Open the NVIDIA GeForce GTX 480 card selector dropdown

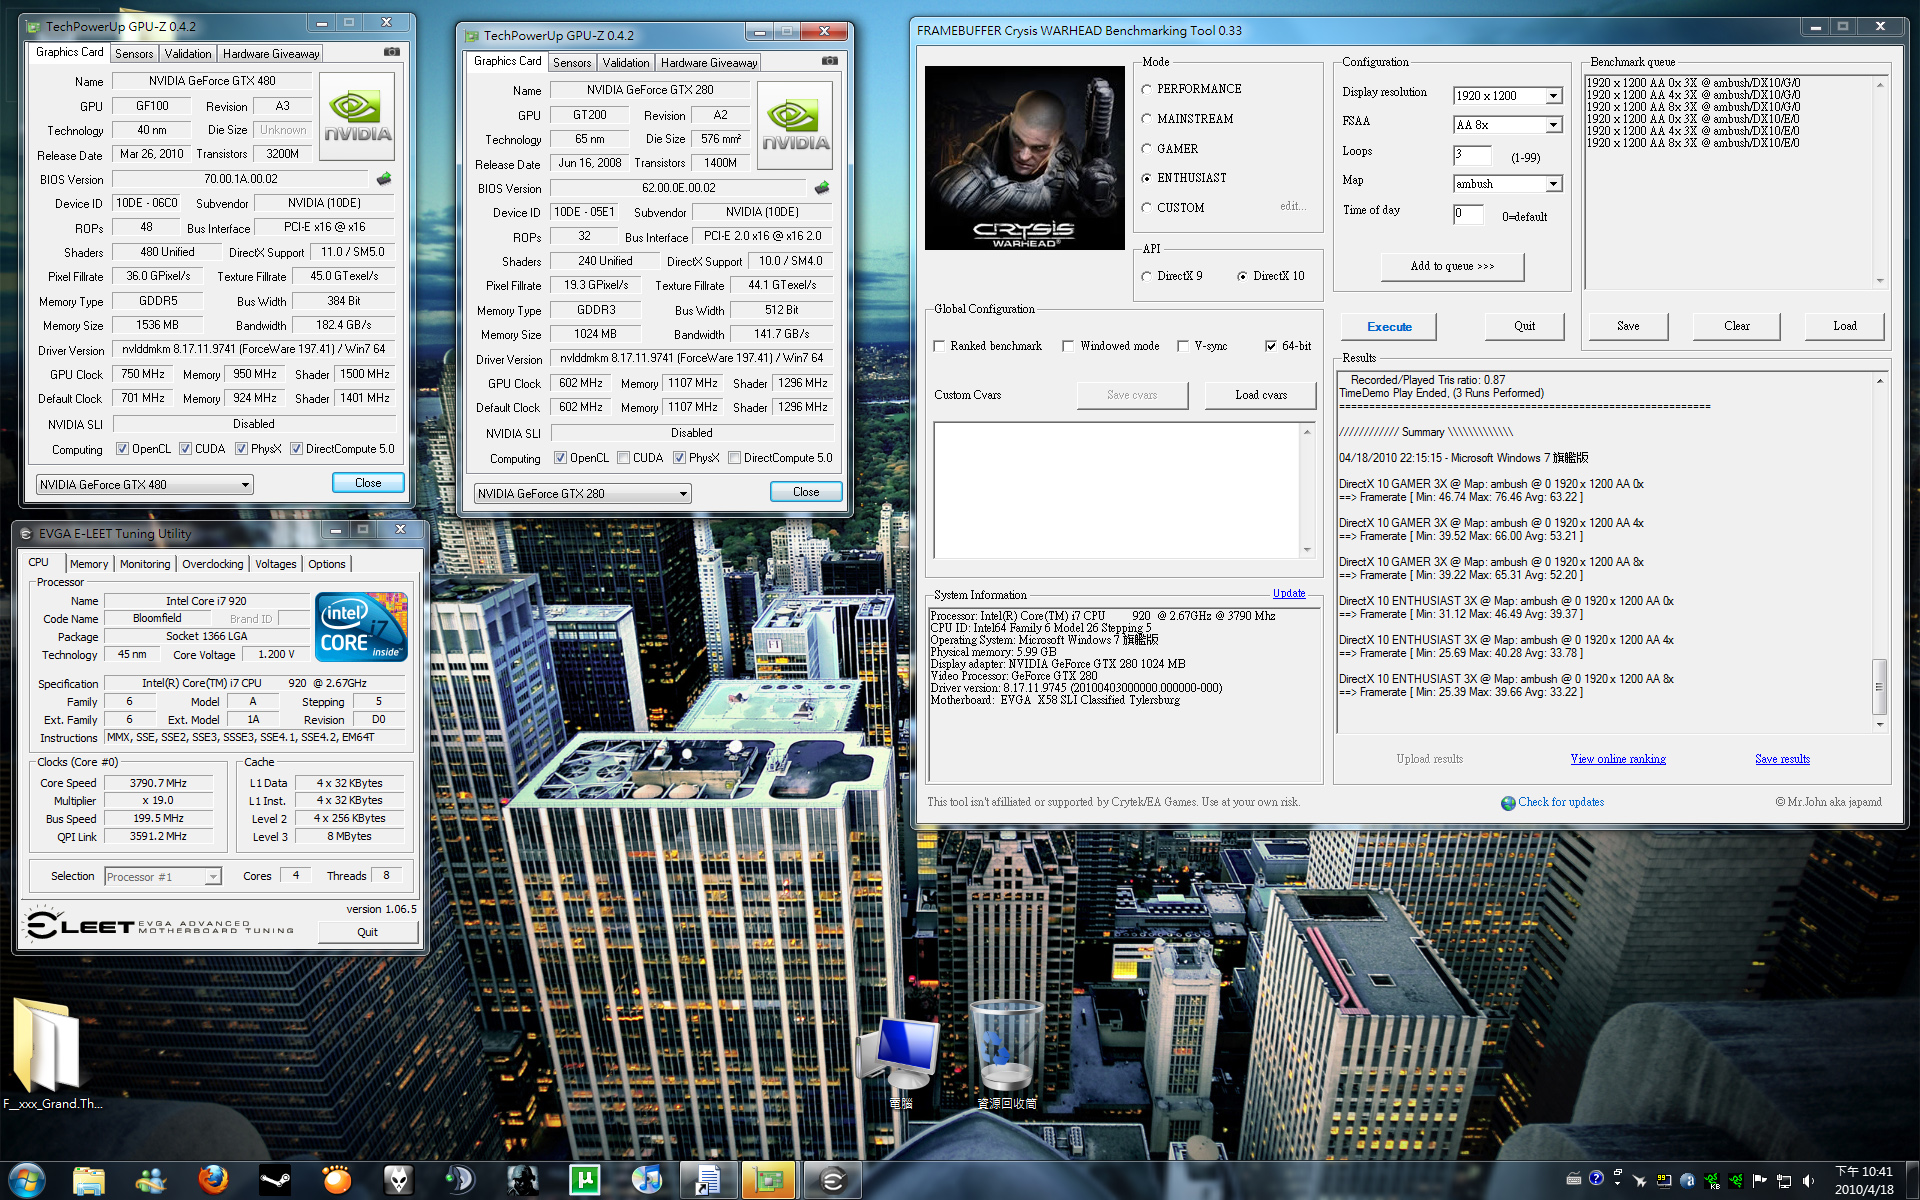pyautogui.click(x=144, y=485)
